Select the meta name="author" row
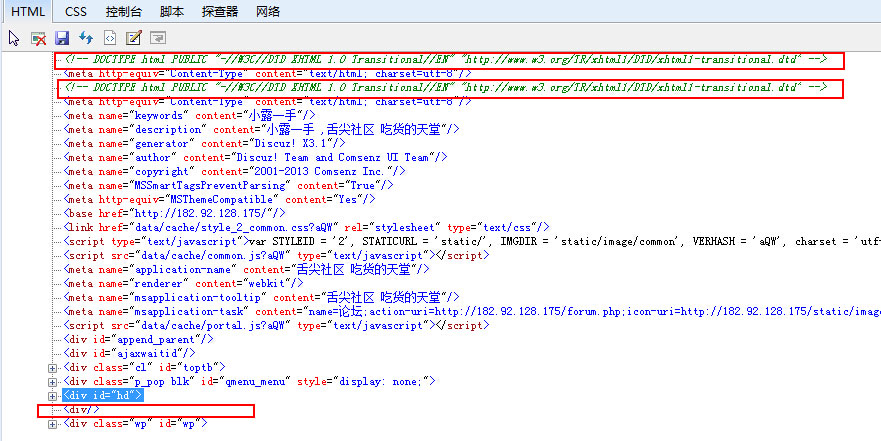This screenshot has width=881, height=441. coord(256,157)
